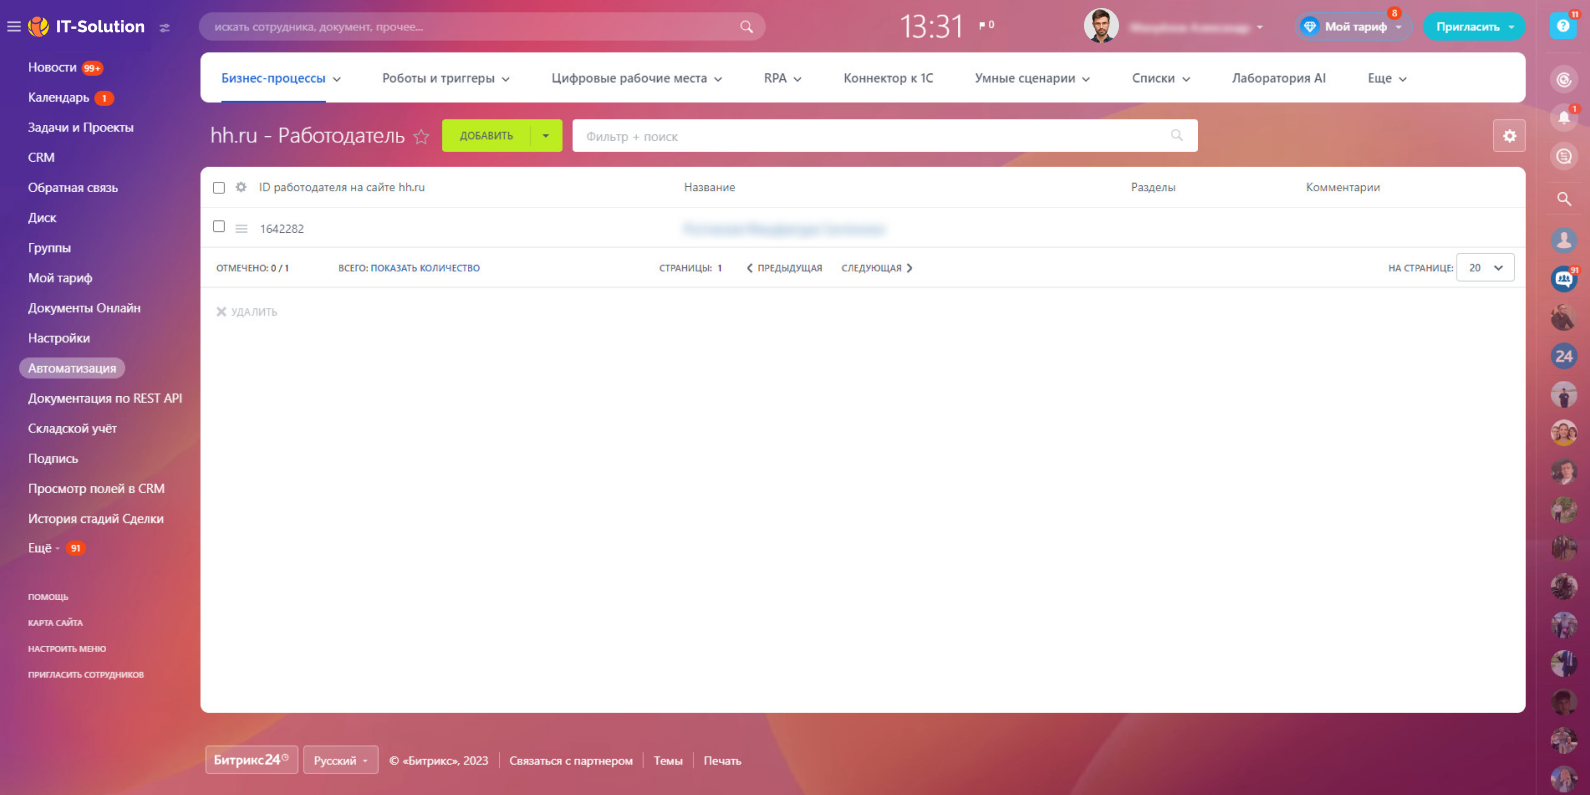The height and width of the screenshot is (795, 1590).
Task: Click the magnifier icon in the top search bar
Action: pos(746,27)
